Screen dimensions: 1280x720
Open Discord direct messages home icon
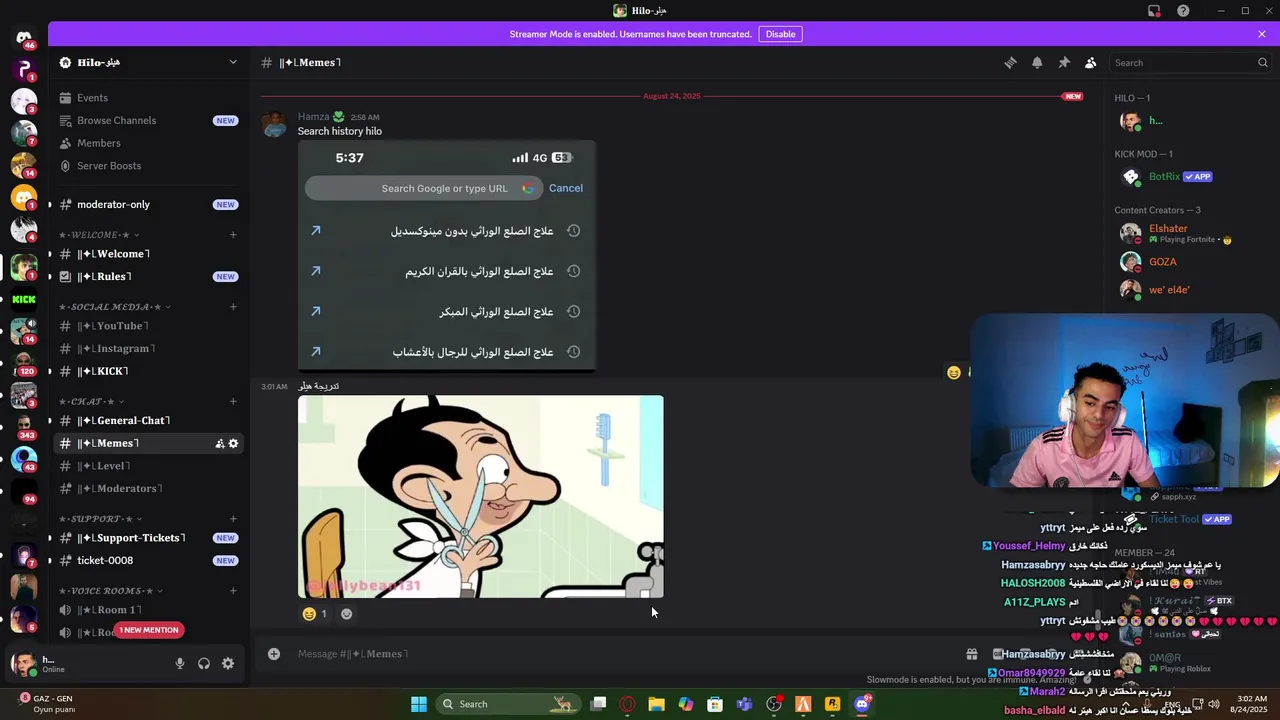point(24,37)
